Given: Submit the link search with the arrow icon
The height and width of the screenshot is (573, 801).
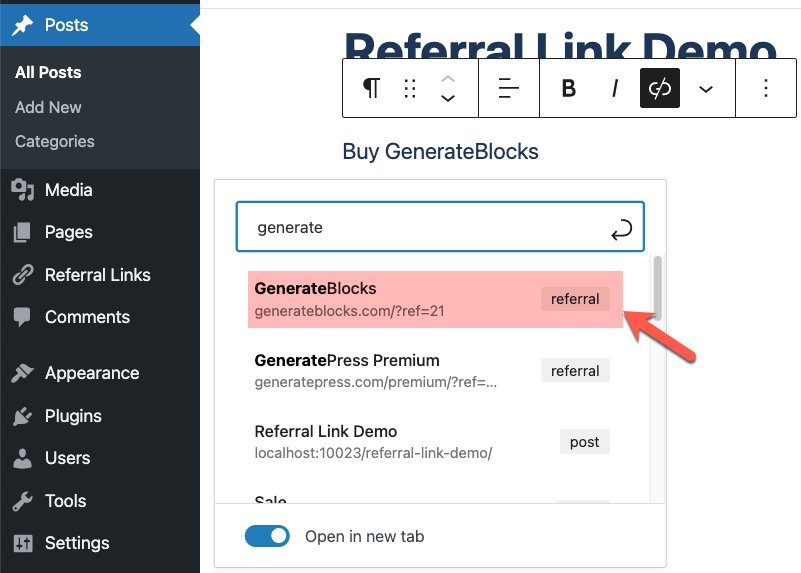Looking at the screenshot, I should [x=621, y=229].
